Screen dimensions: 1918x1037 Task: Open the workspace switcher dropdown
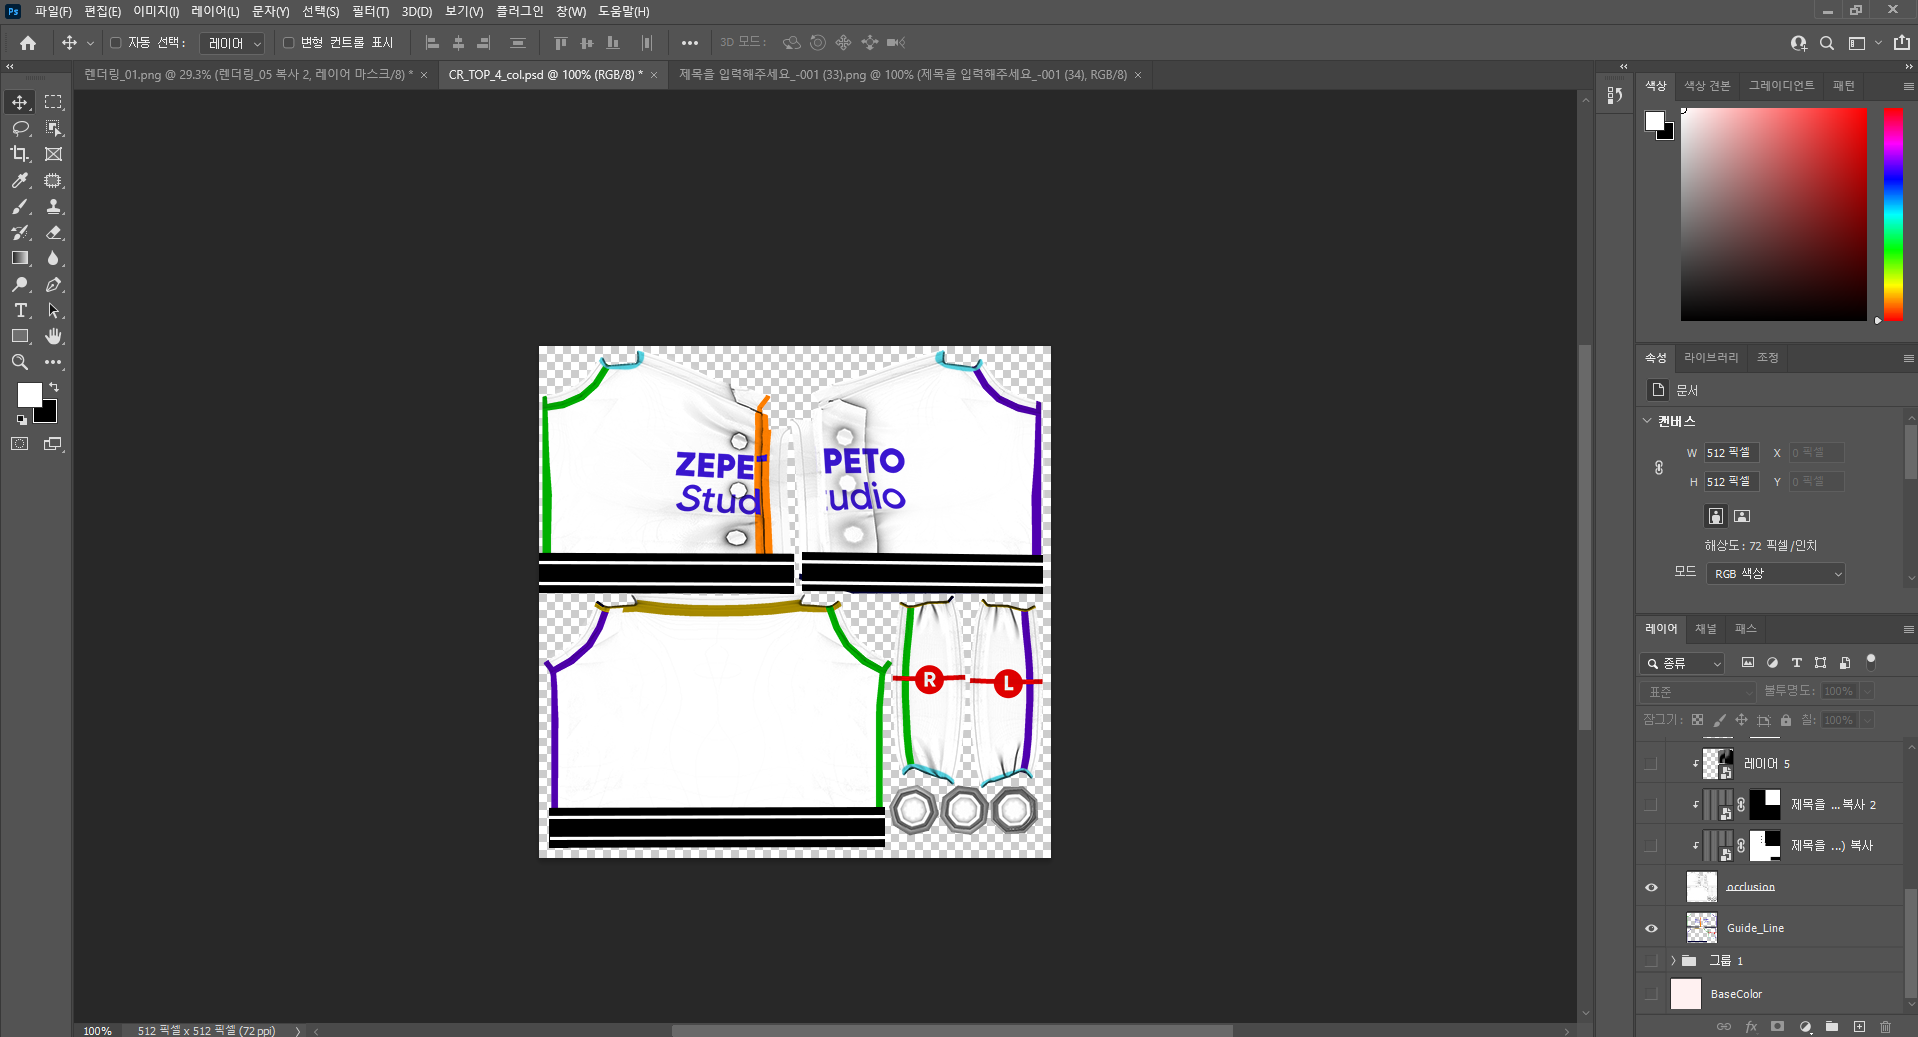pos(1864,43)
